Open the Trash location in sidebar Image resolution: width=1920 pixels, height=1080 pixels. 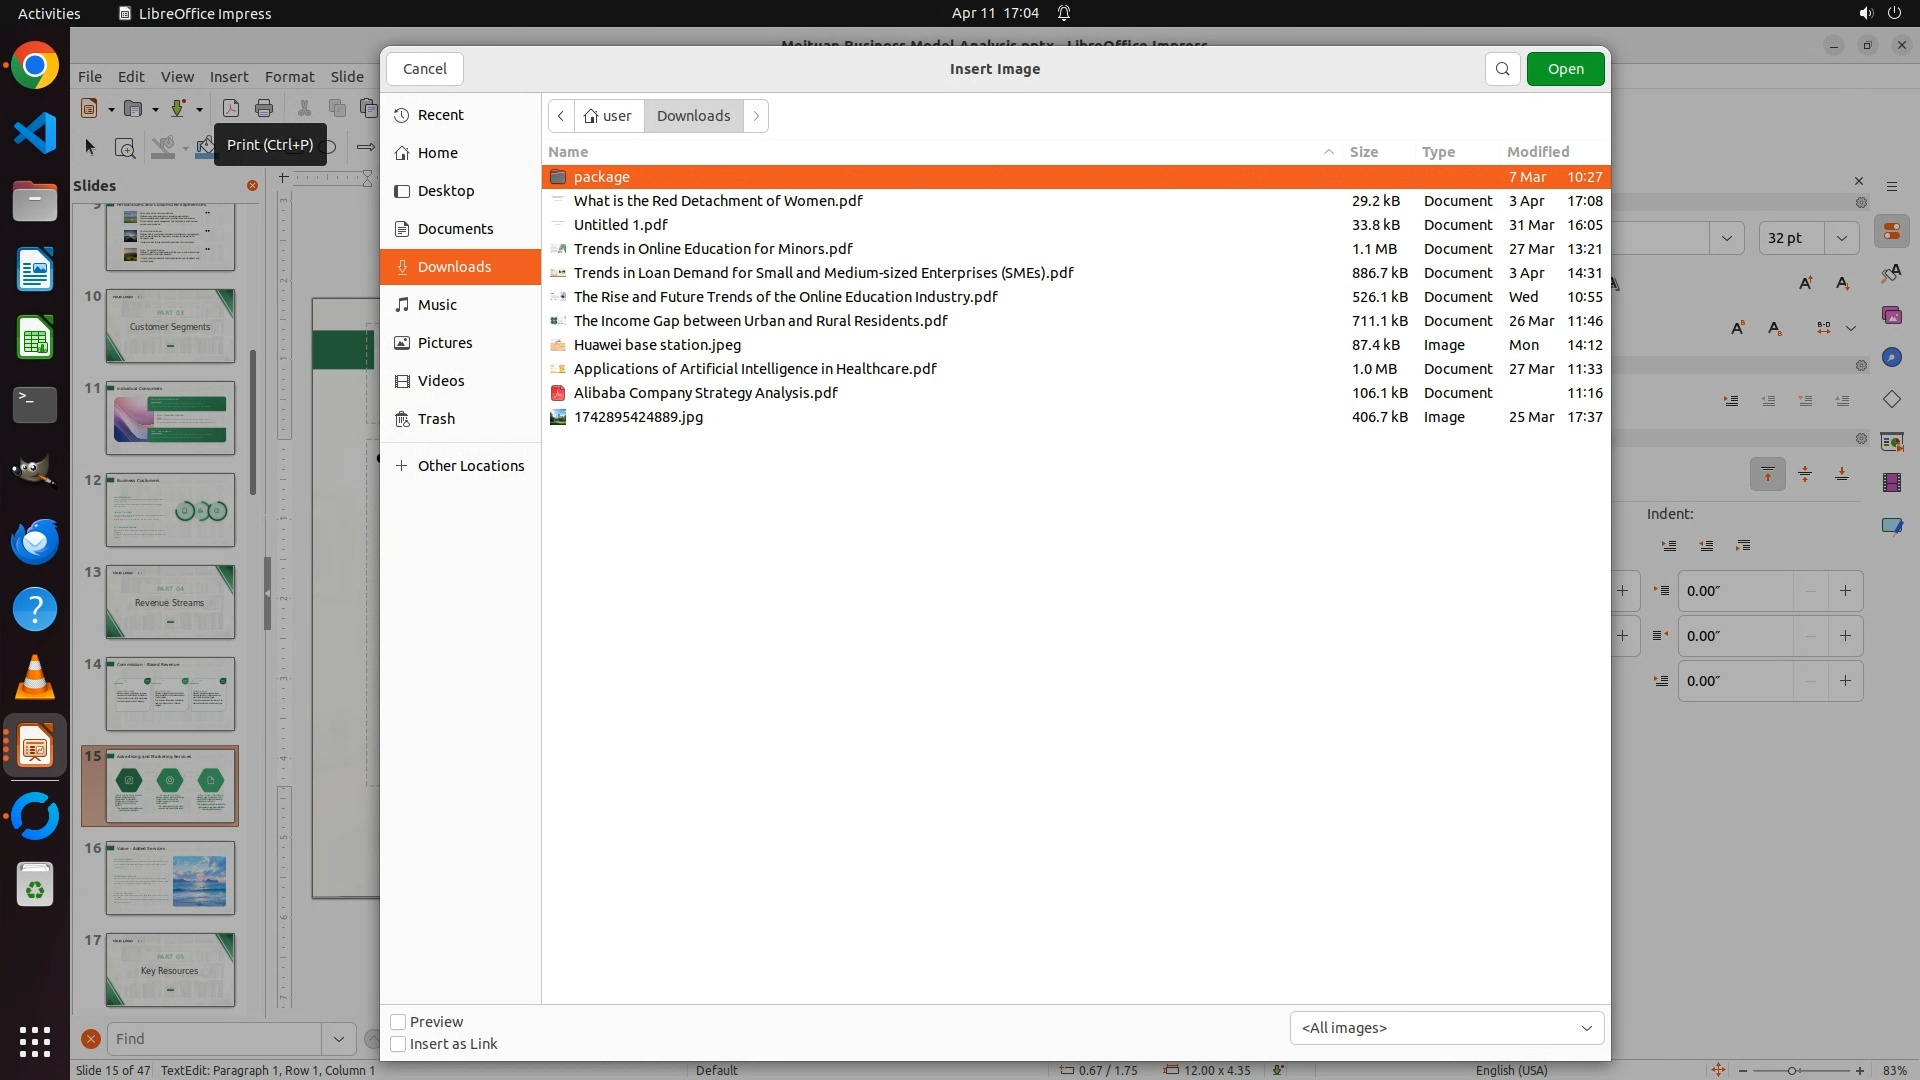[x=436, y=419]
